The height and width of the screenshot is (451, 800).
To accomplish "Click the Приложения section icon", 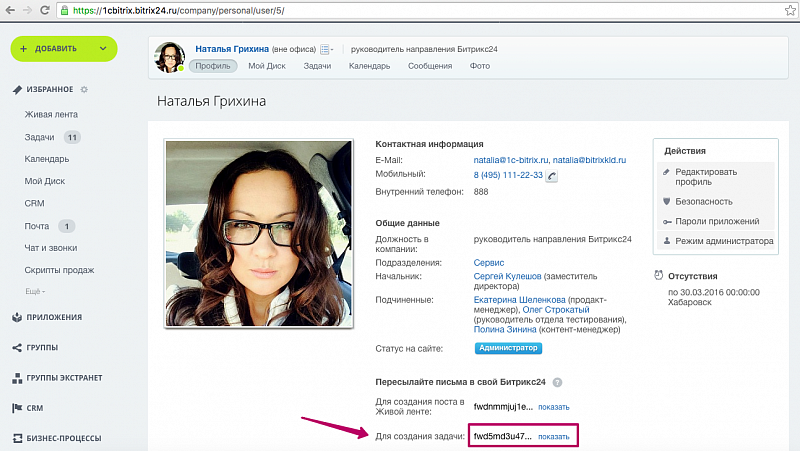I will (x=17, y=317).
